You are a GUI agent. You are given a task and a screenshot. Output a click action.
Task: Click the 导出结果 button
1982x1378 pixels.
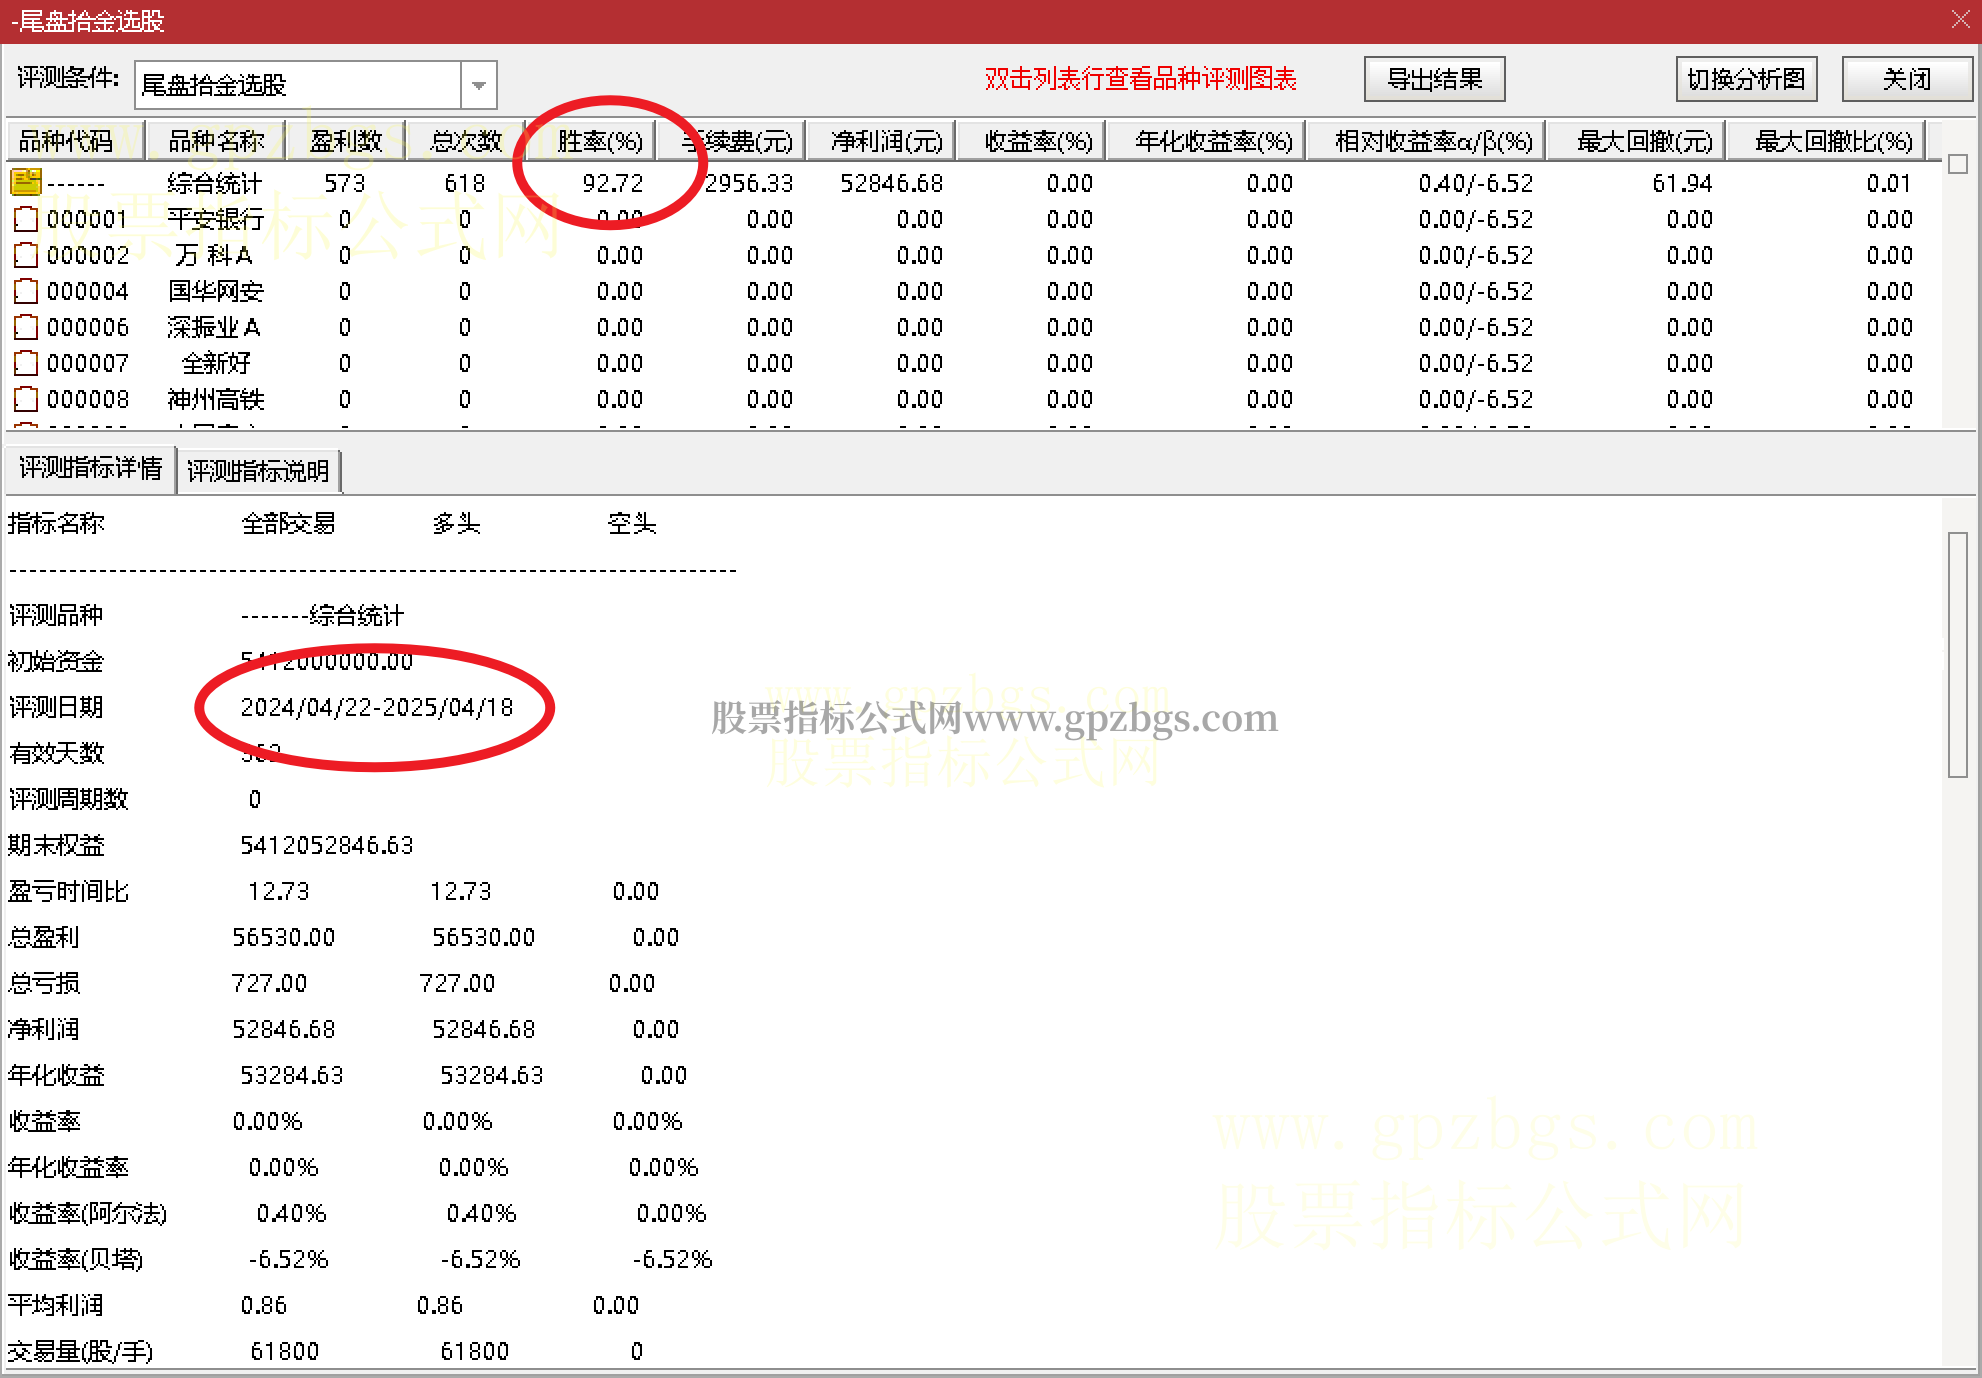pos(1435,79)
